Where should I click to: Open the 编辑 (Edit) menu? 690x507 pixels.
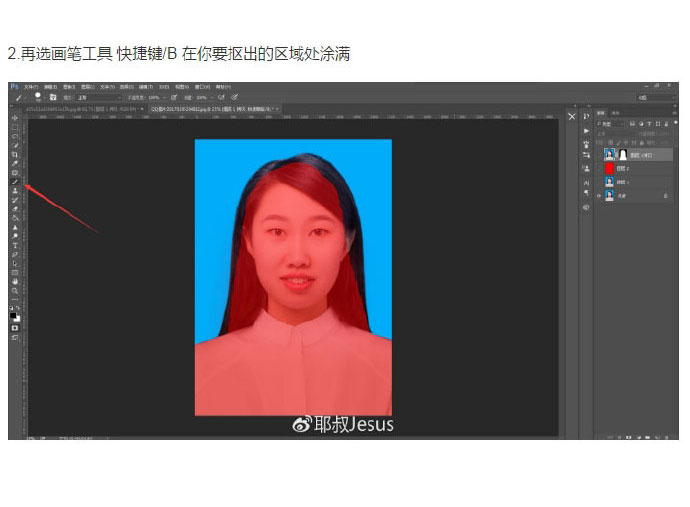[49, 87]
